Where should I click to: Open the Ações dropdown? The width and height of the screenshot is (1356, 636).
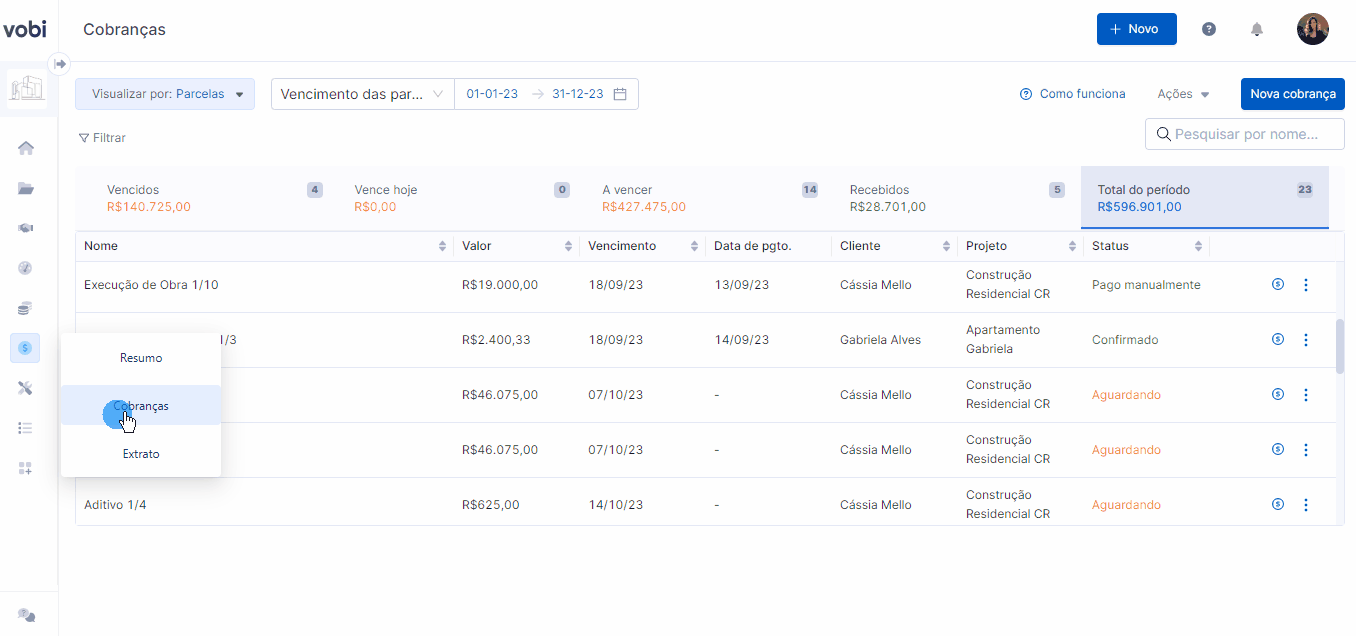(x=1183, y=94)
